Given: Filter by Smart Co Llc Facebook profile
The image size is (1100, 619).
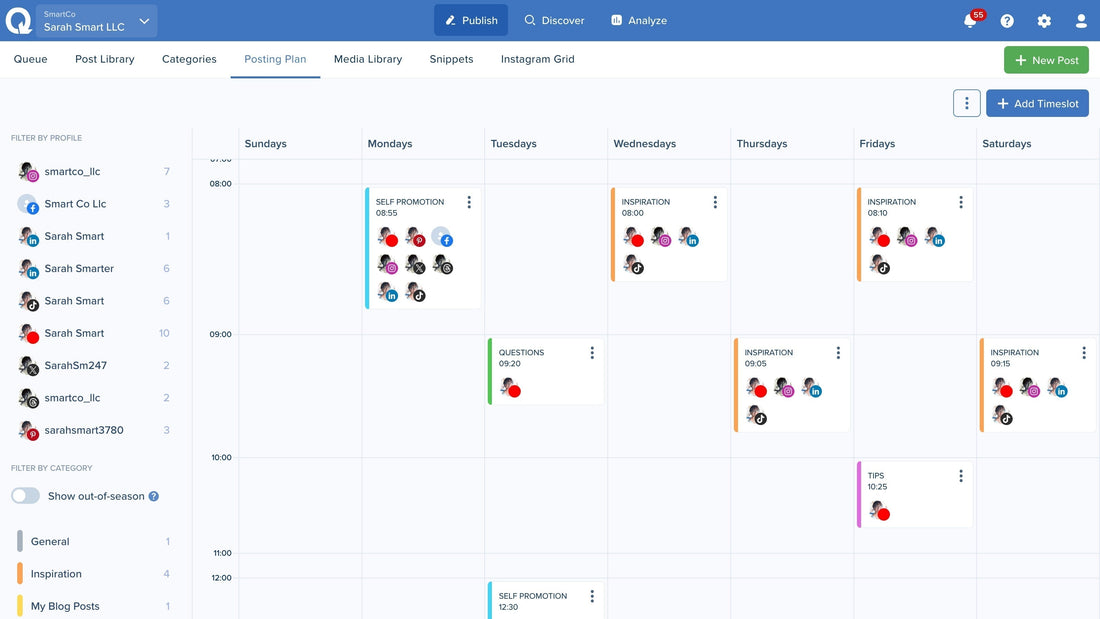Looking at the screenshot, I should click(94, 204).
